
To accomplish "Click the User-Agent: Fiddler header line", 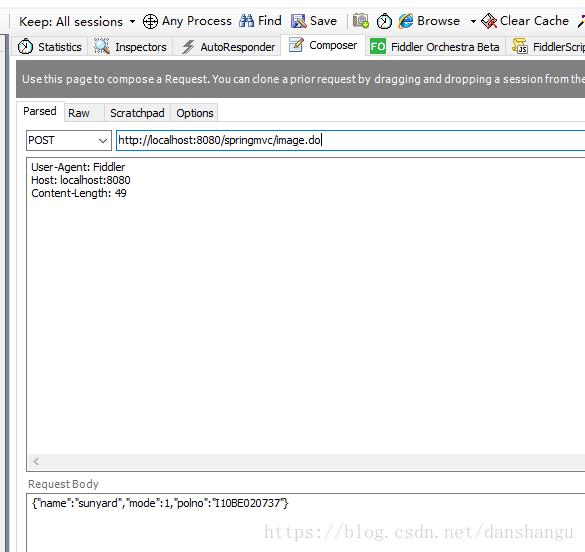I will (x=78, y=167).
